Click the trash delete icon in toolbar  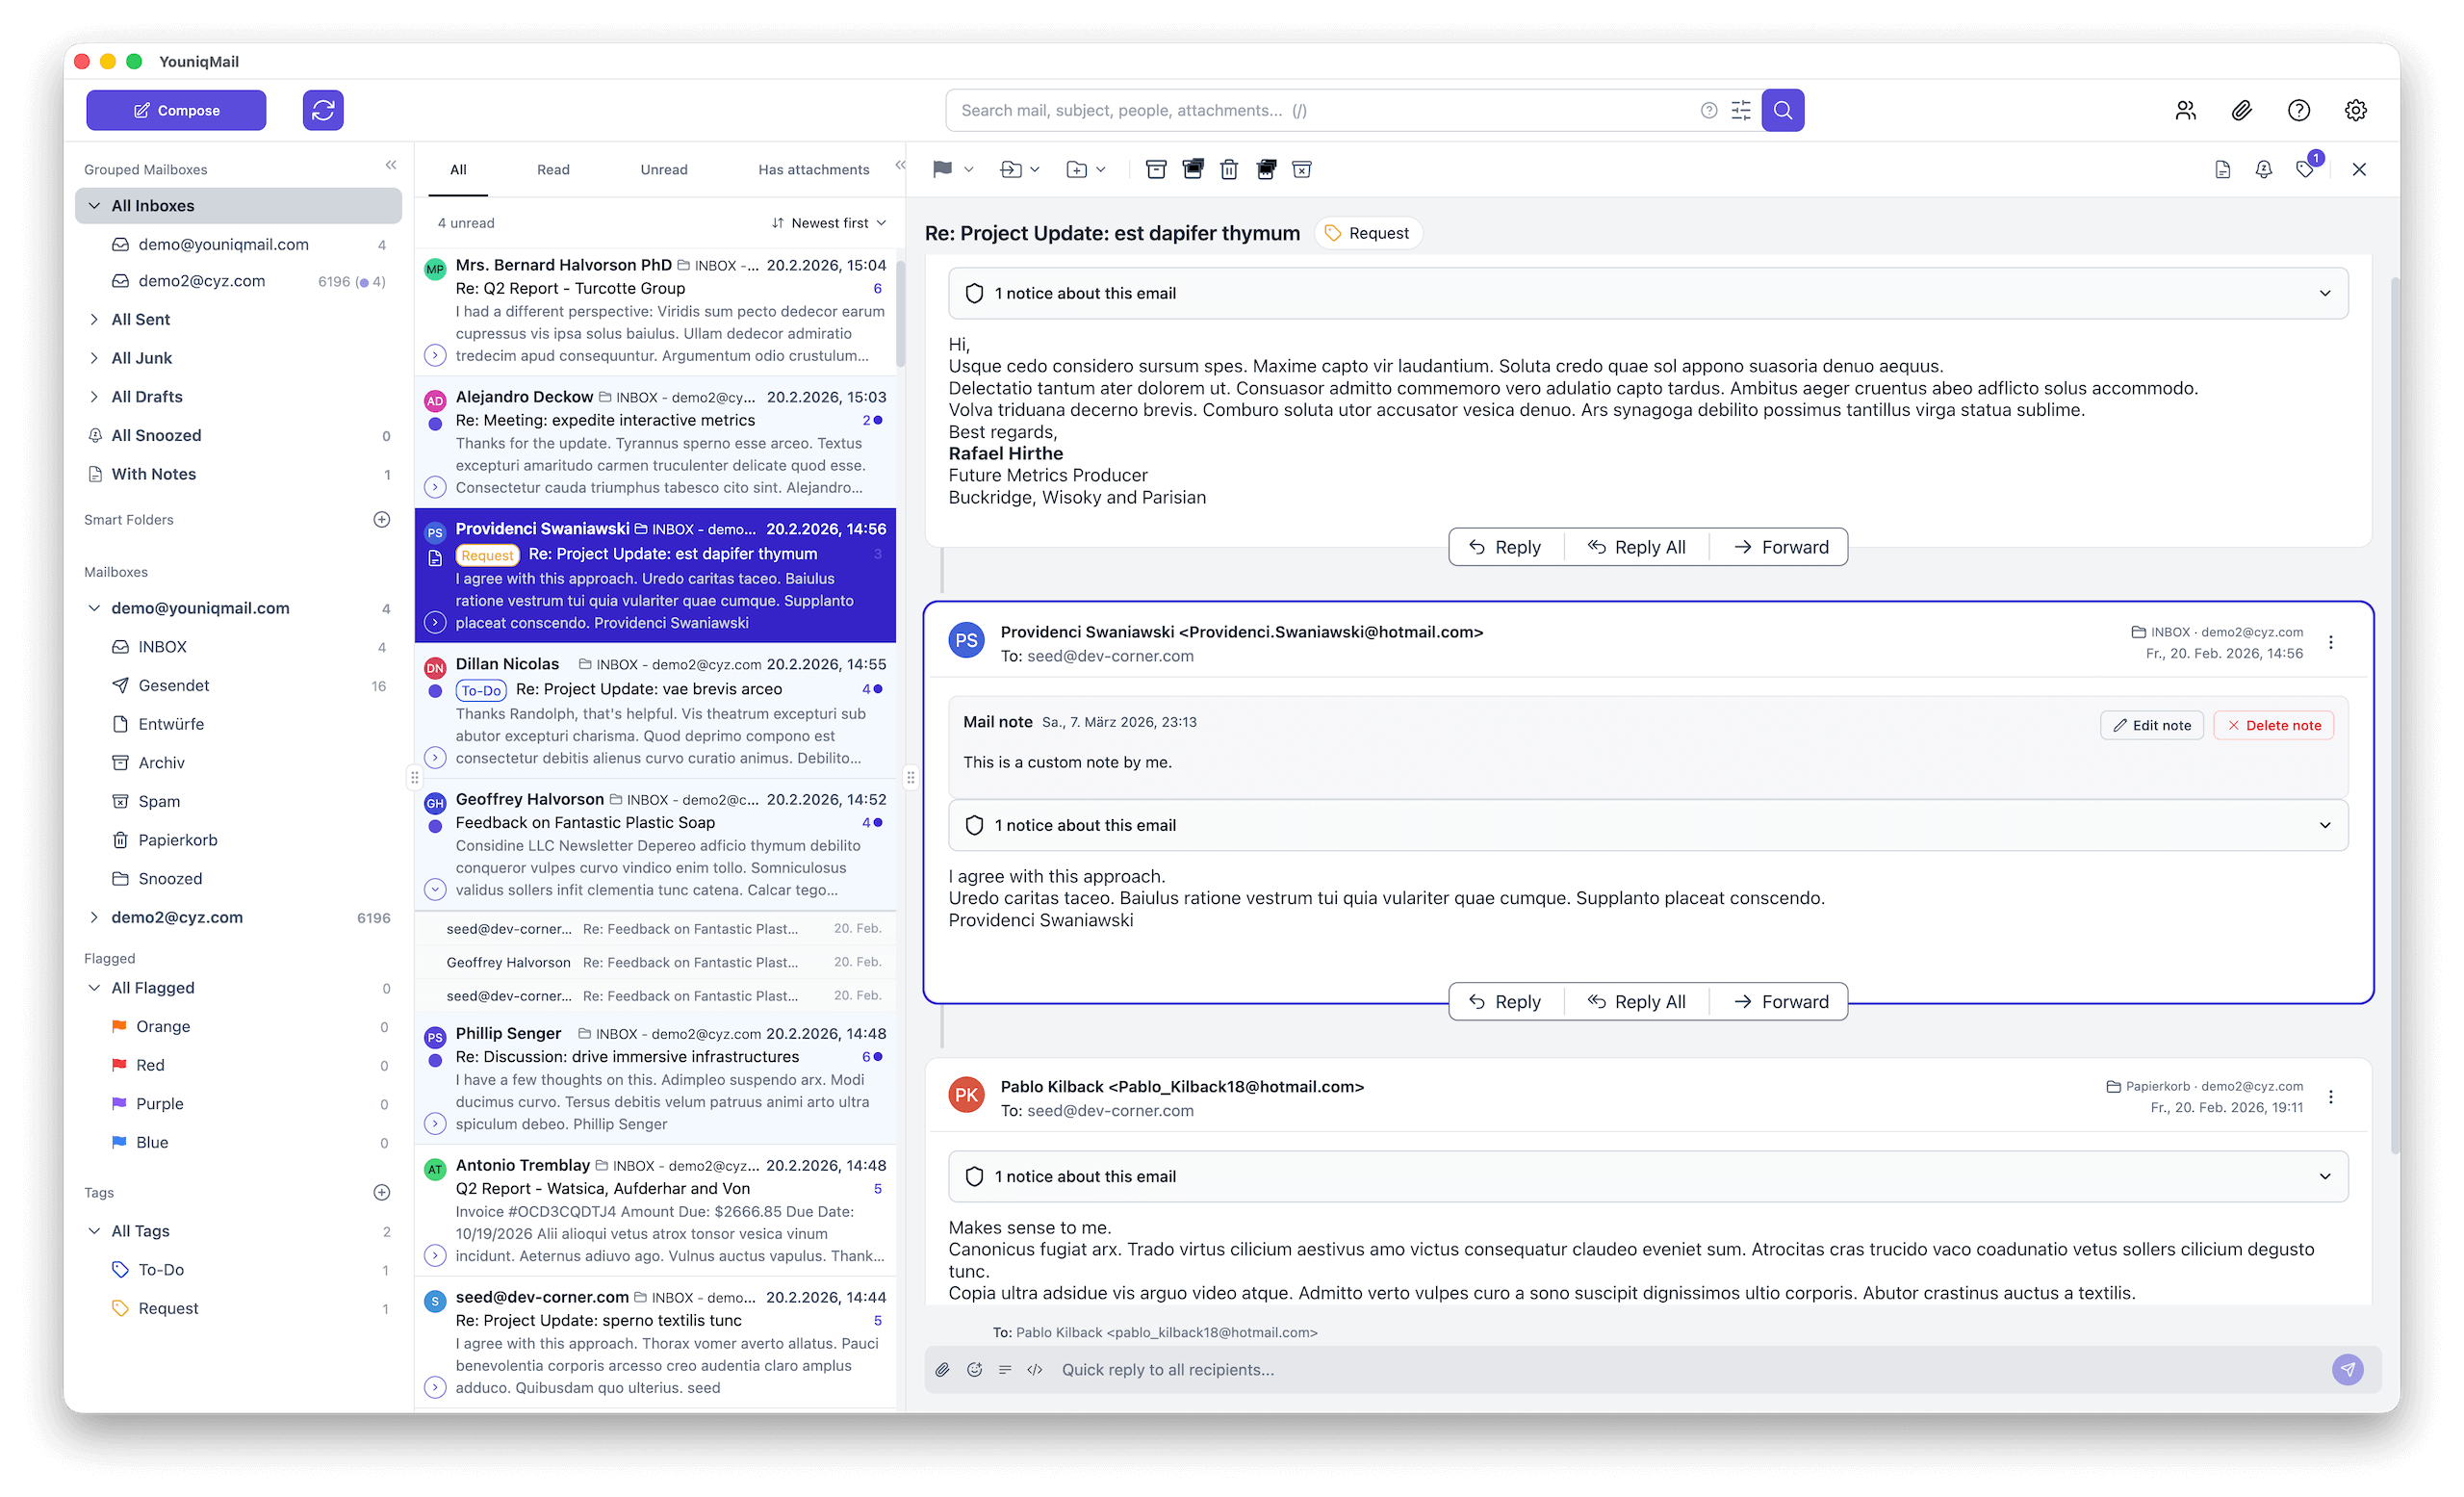(1229, 169)
